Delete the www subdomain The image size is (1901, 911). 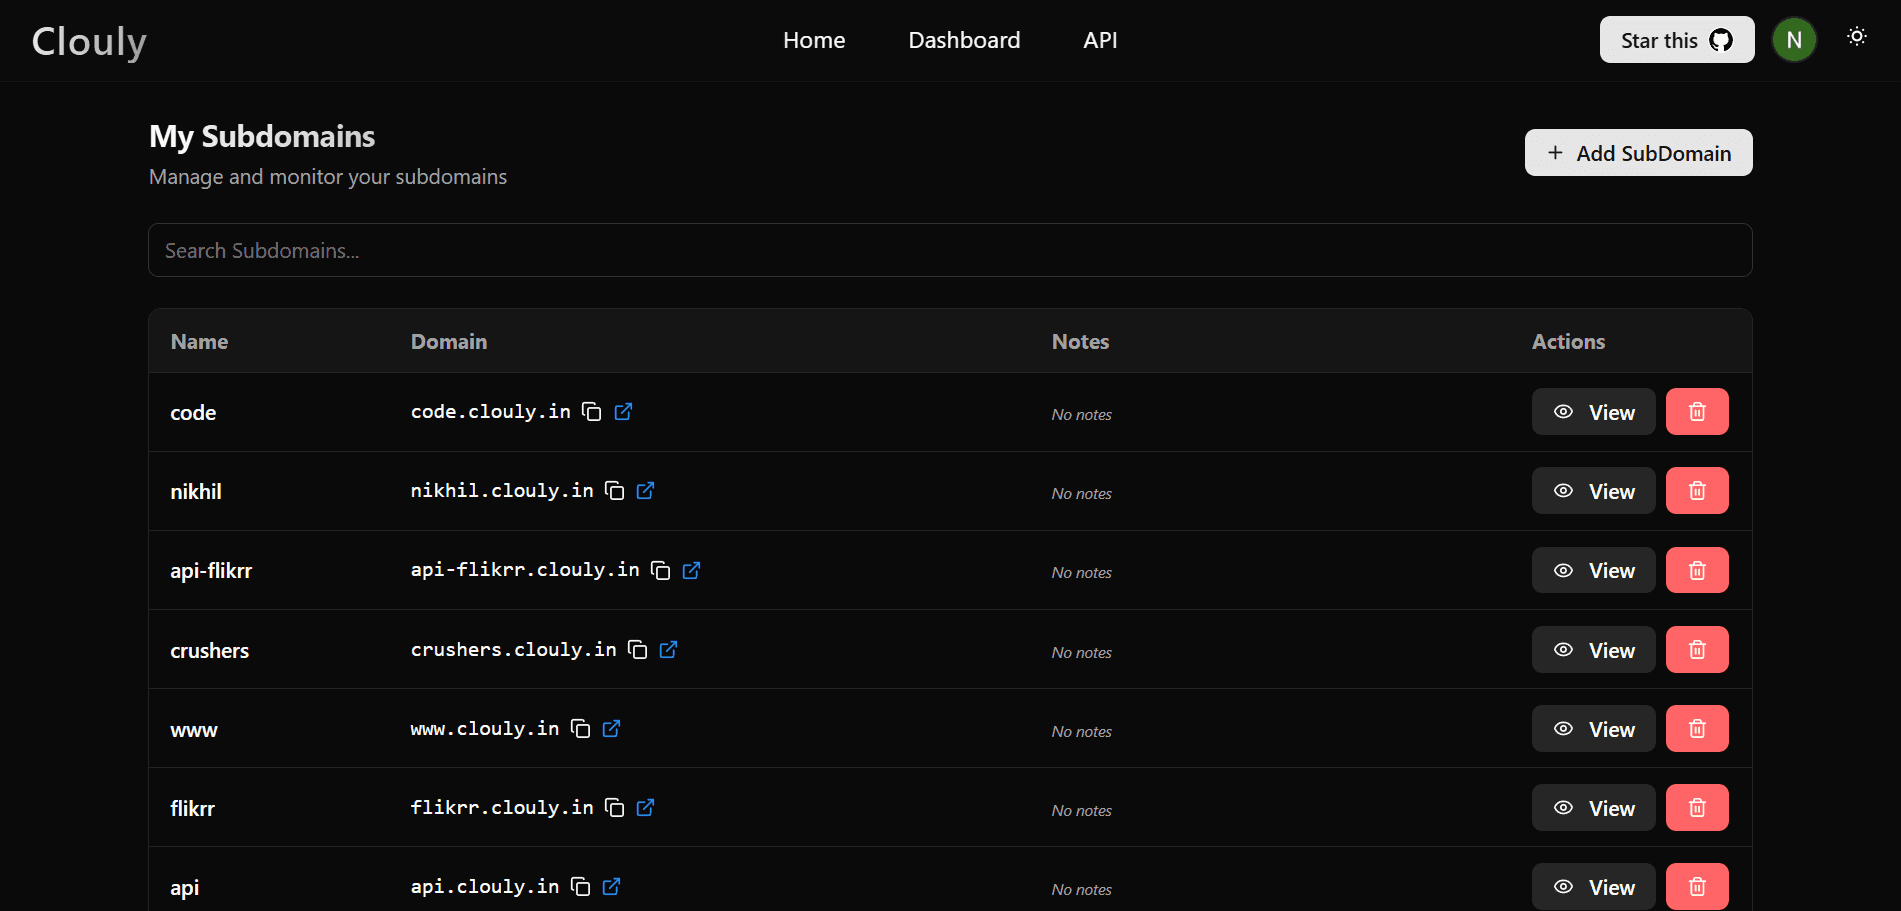(1697, 729)
